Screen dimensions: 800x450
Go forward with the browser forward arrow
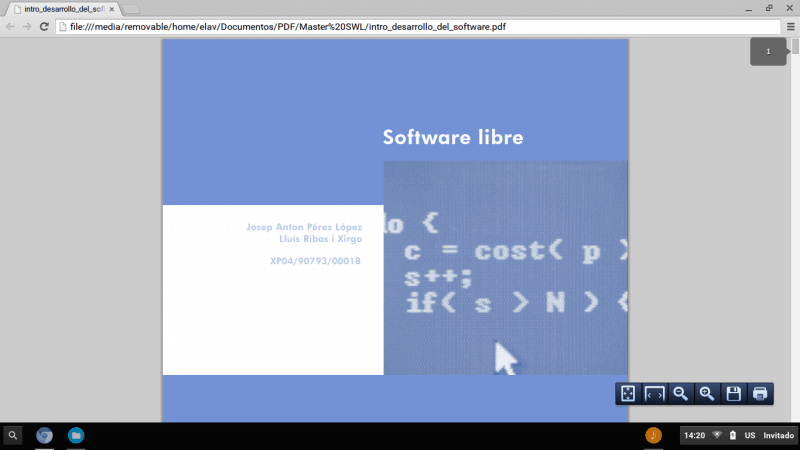[27, 27]
